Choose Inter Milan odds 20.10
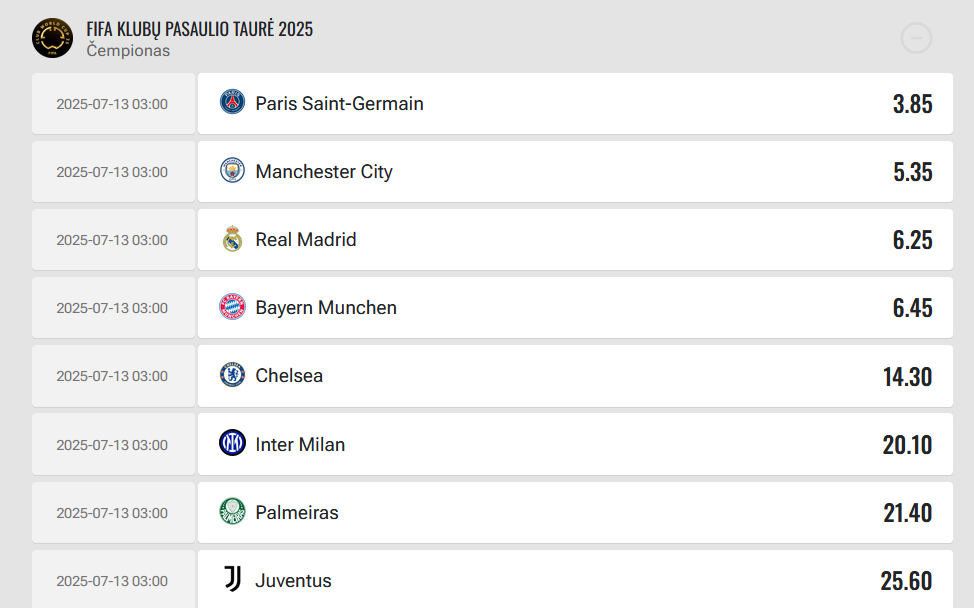This screenshot has width=974, height=608. (x=908, y=445)
